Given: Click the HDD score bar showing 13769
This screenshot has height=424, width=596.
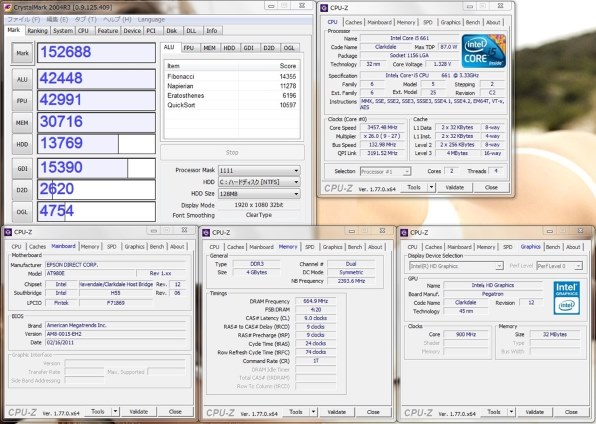Looking at the screenshot, I should [97, 144].
